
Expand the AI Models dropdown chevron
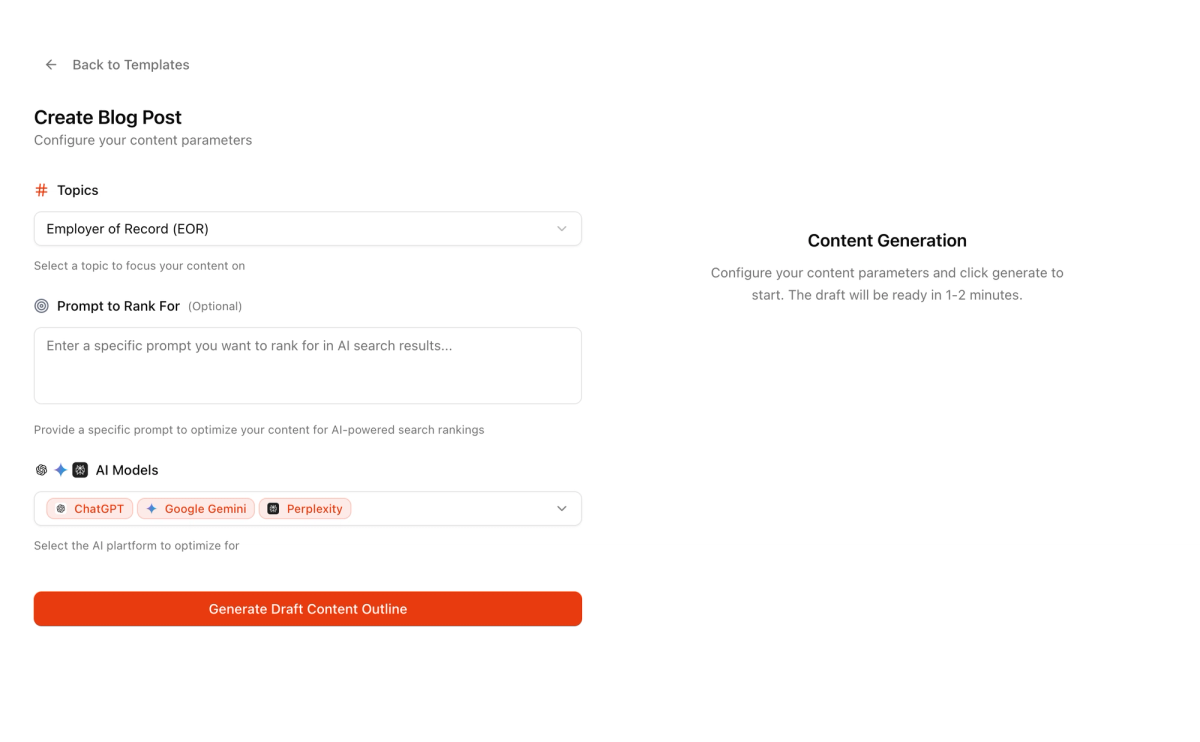[x=562, y=509]
